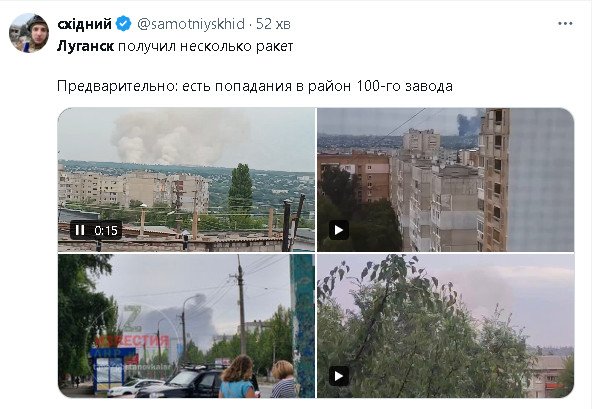Open the dark smoke over high-rises thumbnail

[446, 180]
